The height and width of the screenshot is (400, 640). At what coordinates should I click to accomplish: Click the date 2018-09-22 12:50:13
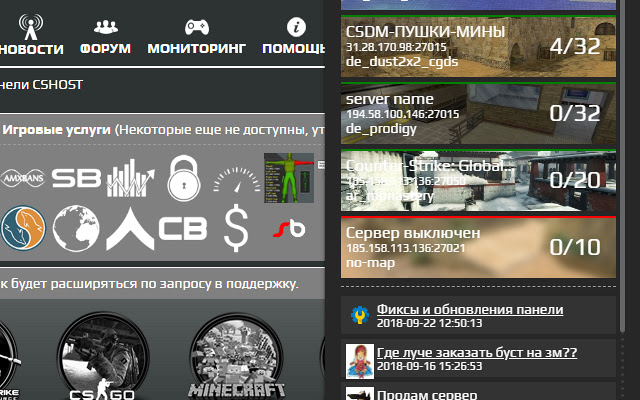coord(429,323)
